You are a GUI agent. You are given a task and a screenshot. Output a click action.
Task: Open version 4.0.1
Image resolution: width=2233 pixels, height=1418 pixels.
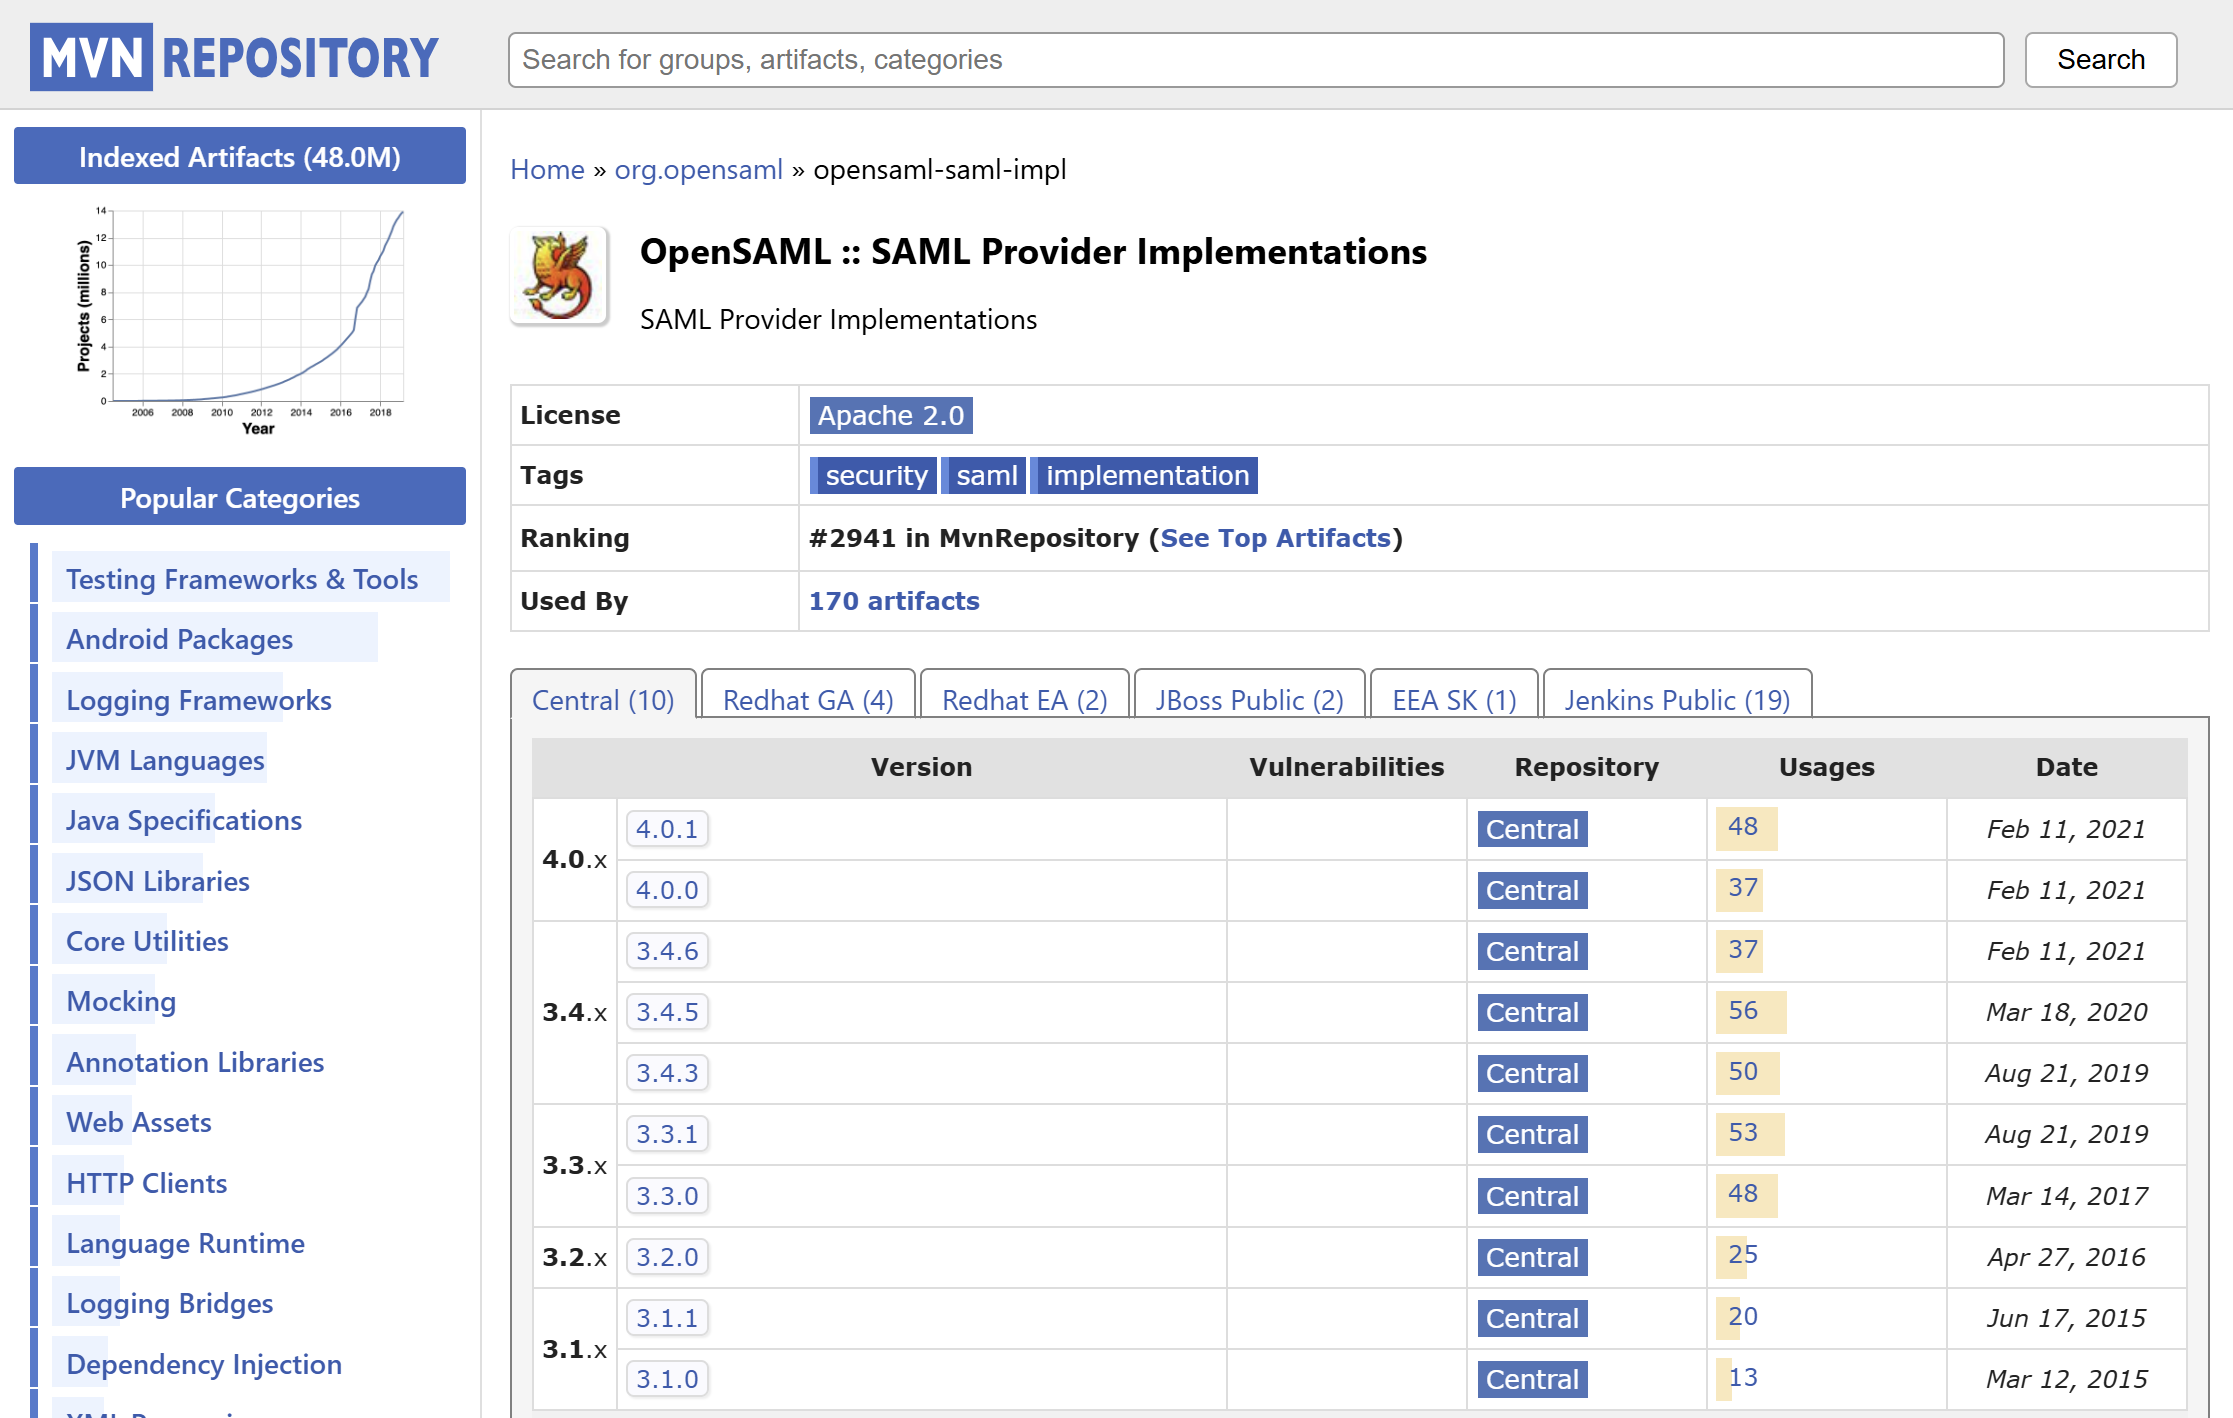tap(667, 829)
